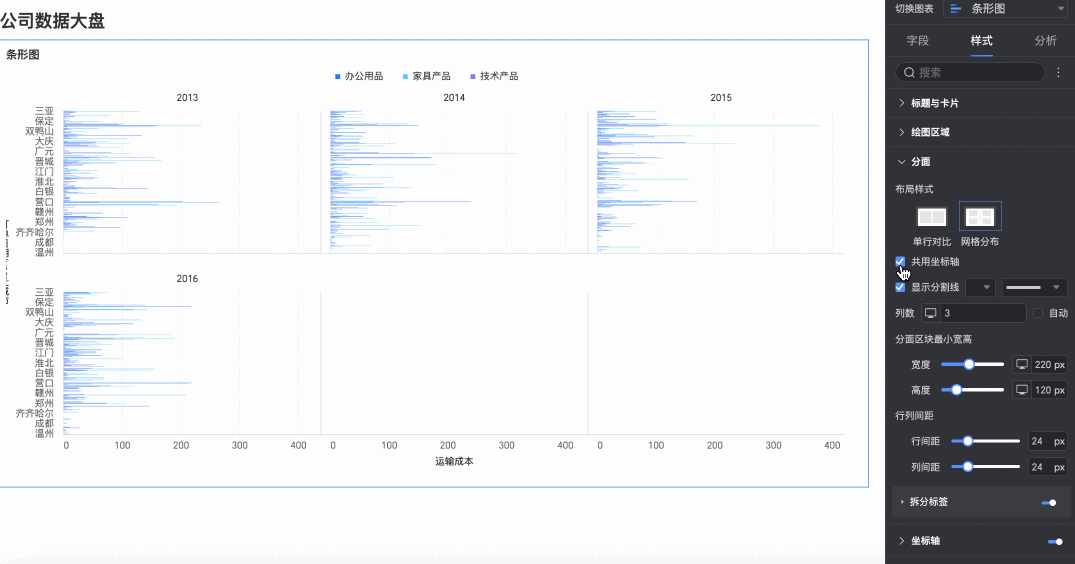Click the 技术产品 legend marker
The width and height of the screenshot is (1075, 564).
pos(473,76)
